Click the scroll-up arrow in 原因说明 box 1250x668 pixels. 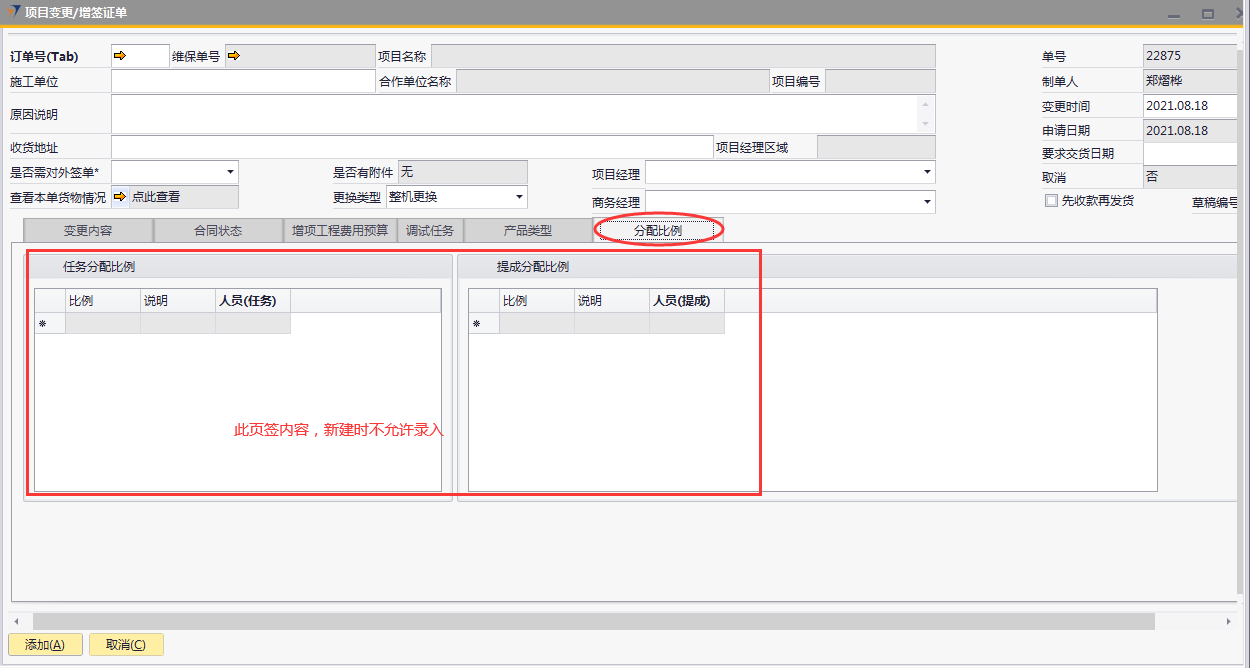[925, 104]
